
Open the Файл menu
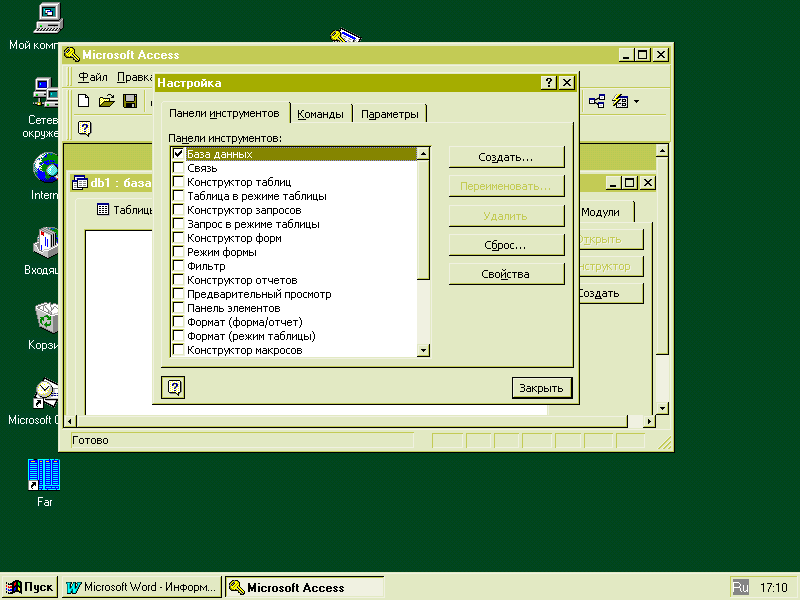pos(93,77)
